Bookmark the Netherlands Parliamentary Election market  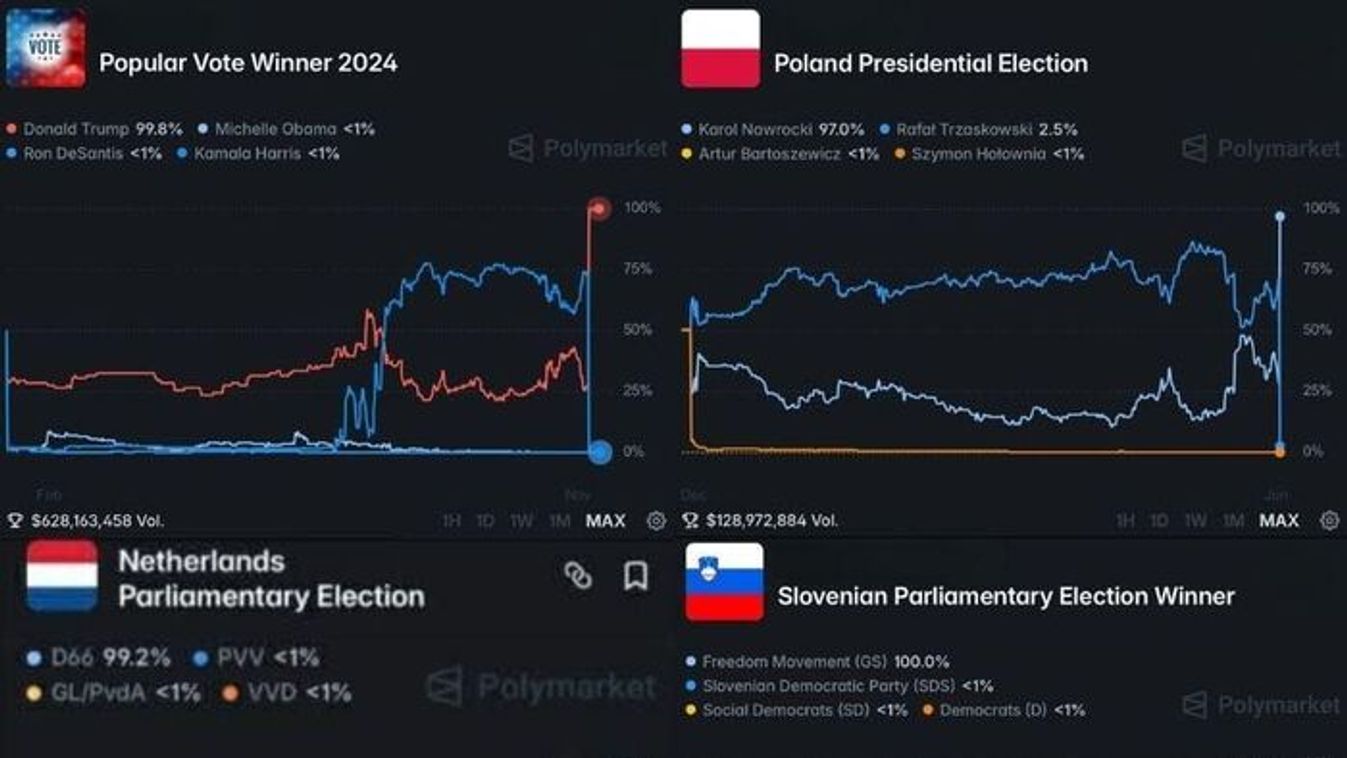635,575
